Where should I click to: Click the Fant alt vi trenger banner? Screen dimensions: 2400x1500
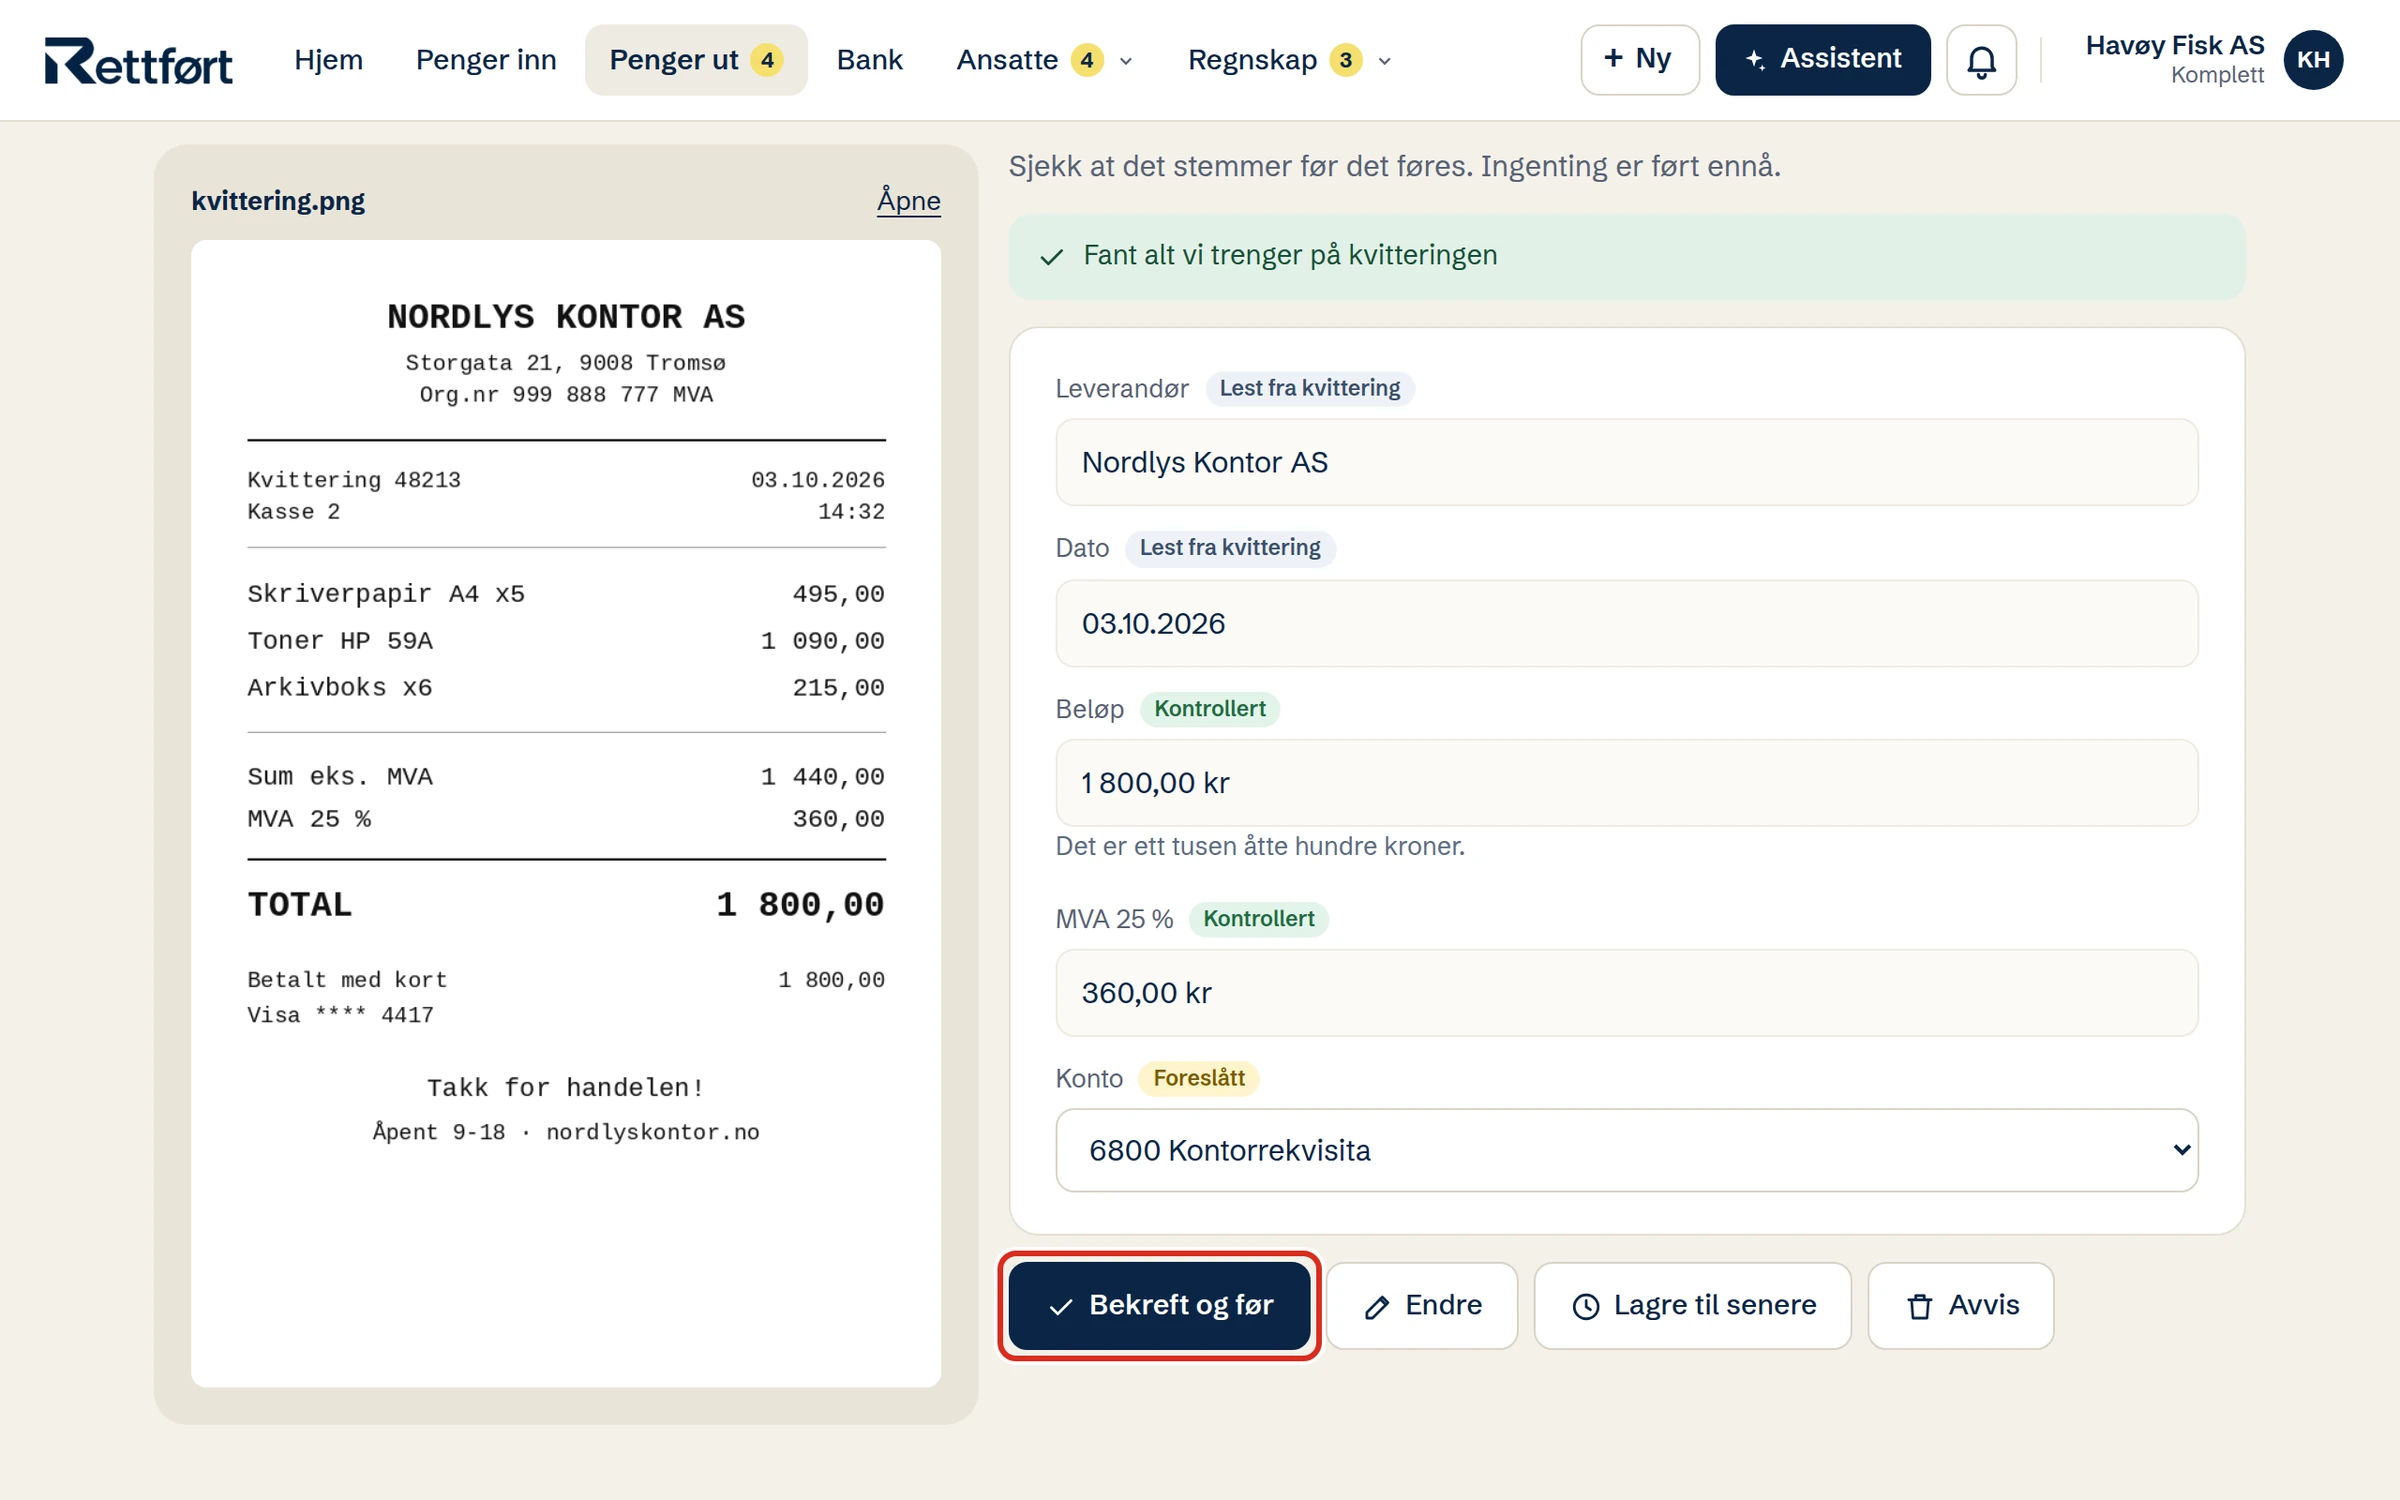point(1626,256)
